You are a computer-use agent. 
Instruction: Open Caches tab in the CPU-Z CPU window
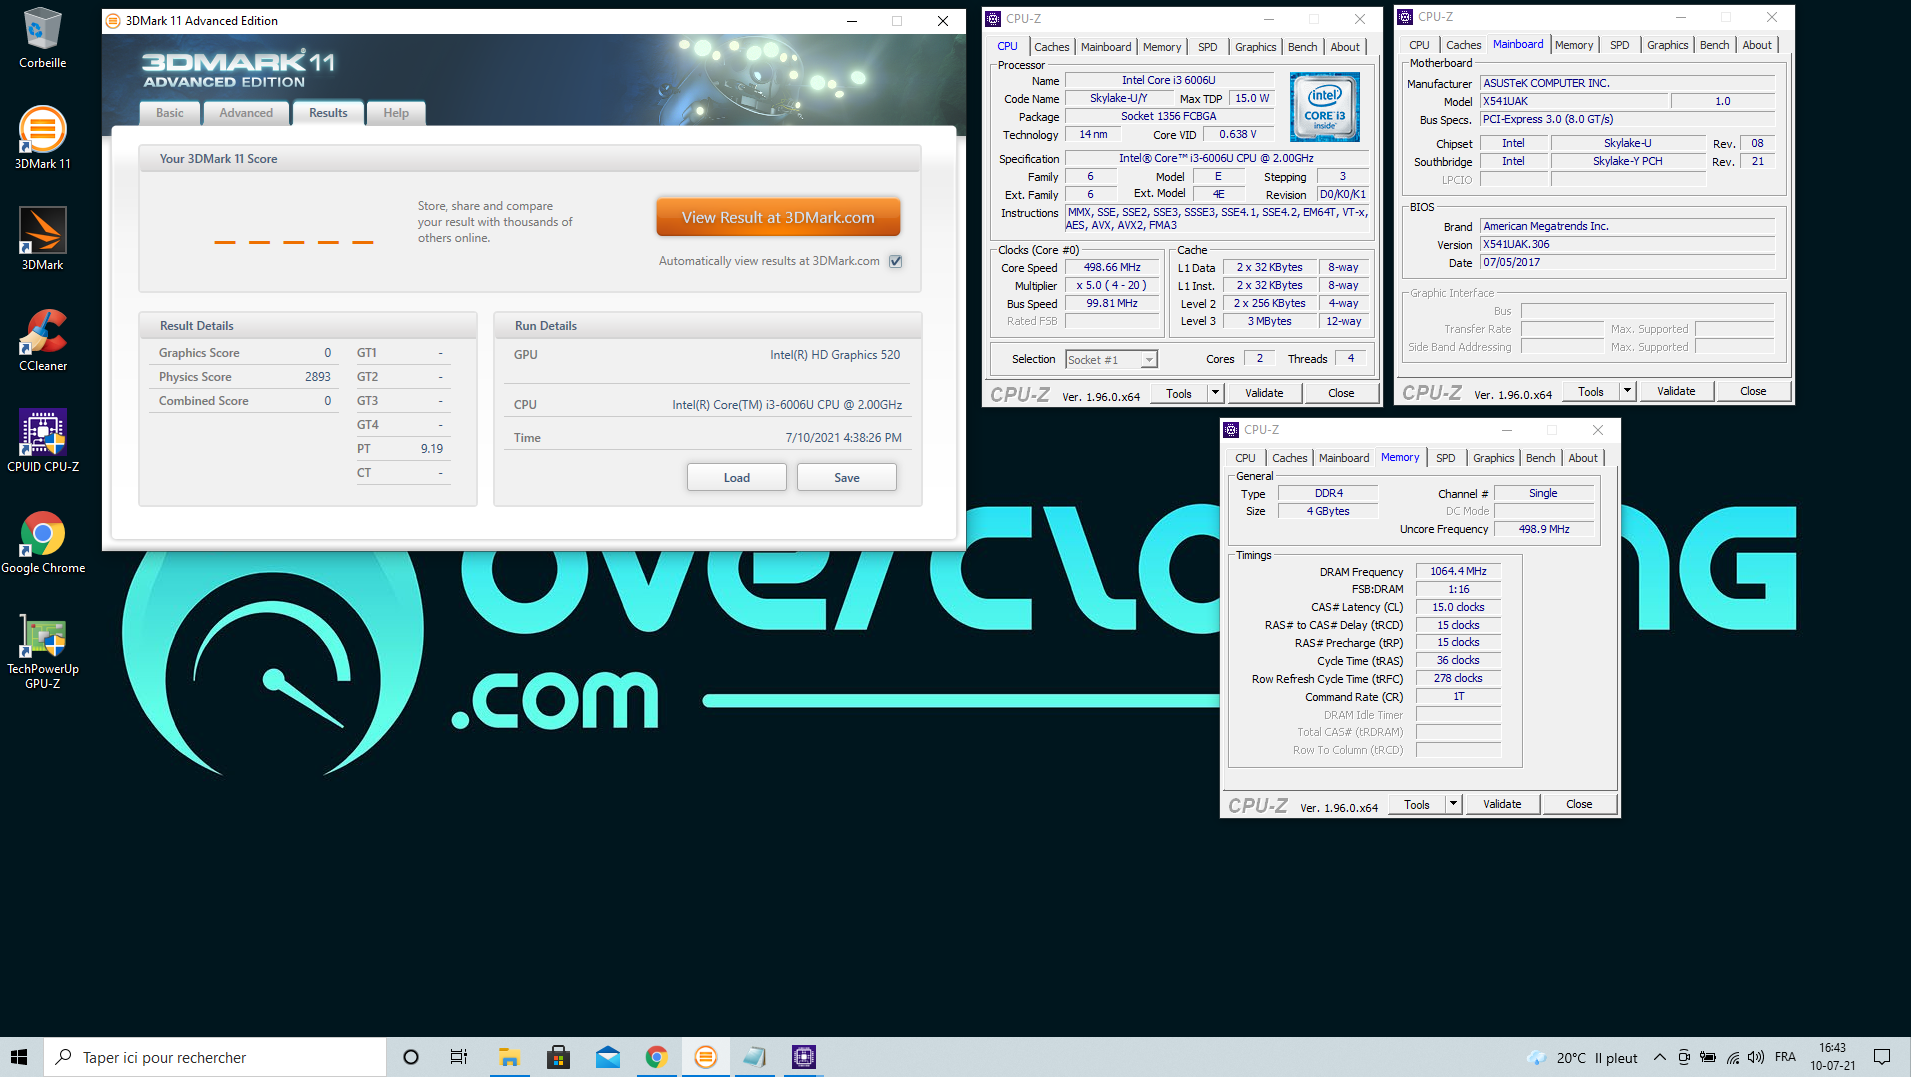(1051, 47)
